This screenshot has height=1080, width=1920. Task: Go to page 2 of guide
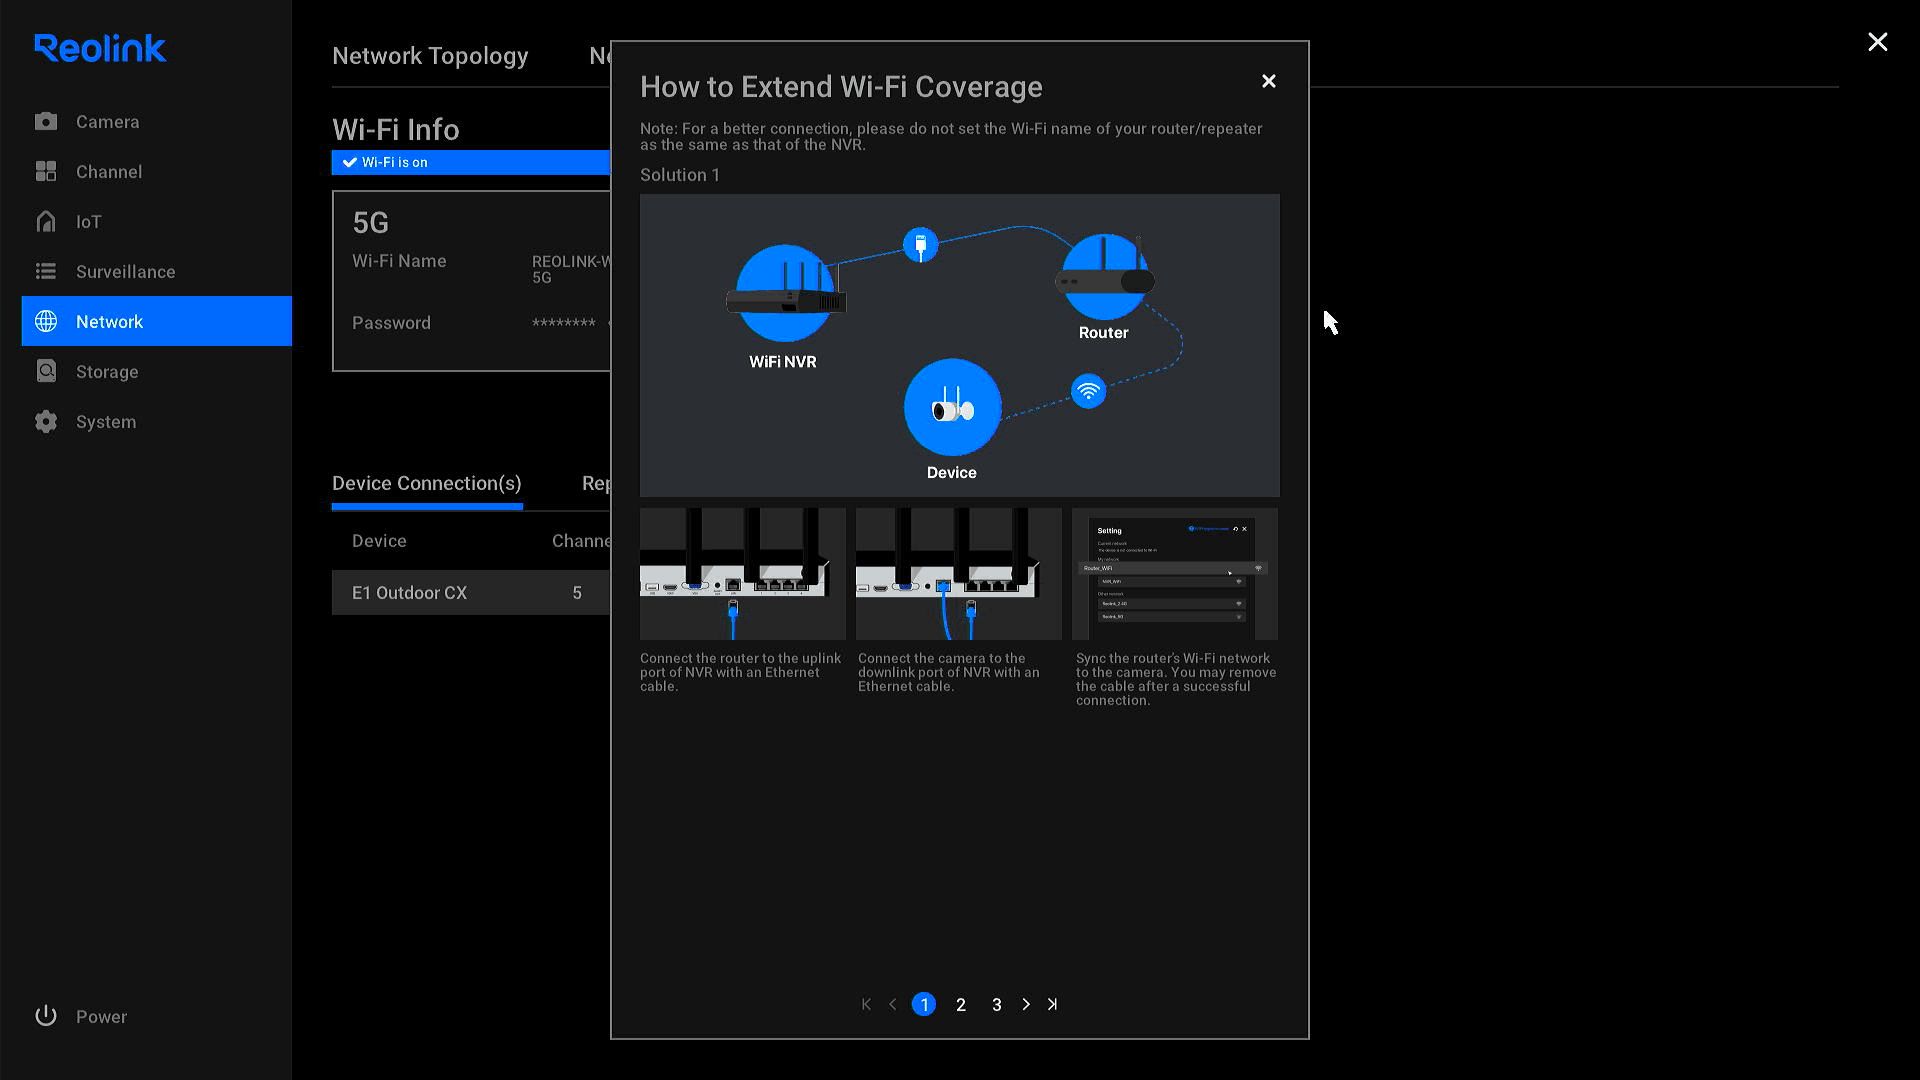tap(961, 1005)
